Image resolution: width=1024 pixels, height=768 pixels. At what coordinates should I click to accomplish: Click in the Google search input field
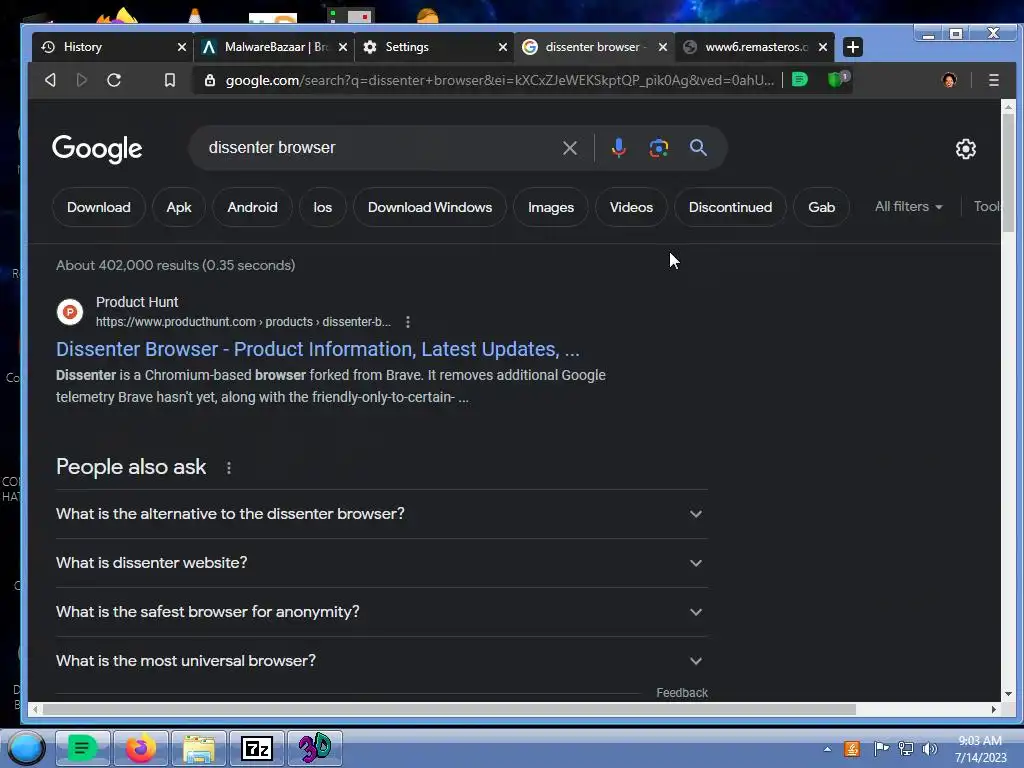pos(379,148)
